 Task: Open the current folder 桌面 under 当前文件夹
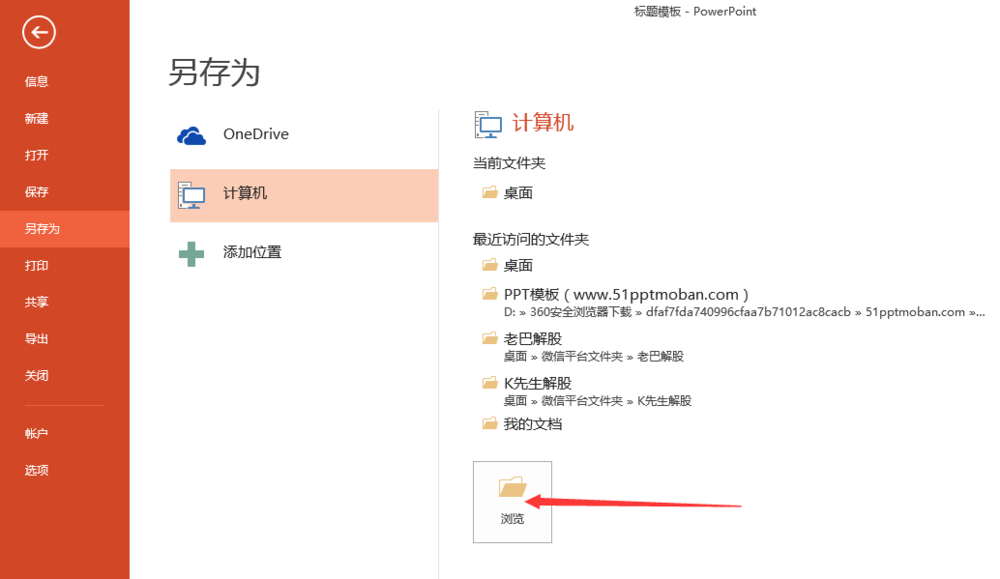[x=517, y=193]
